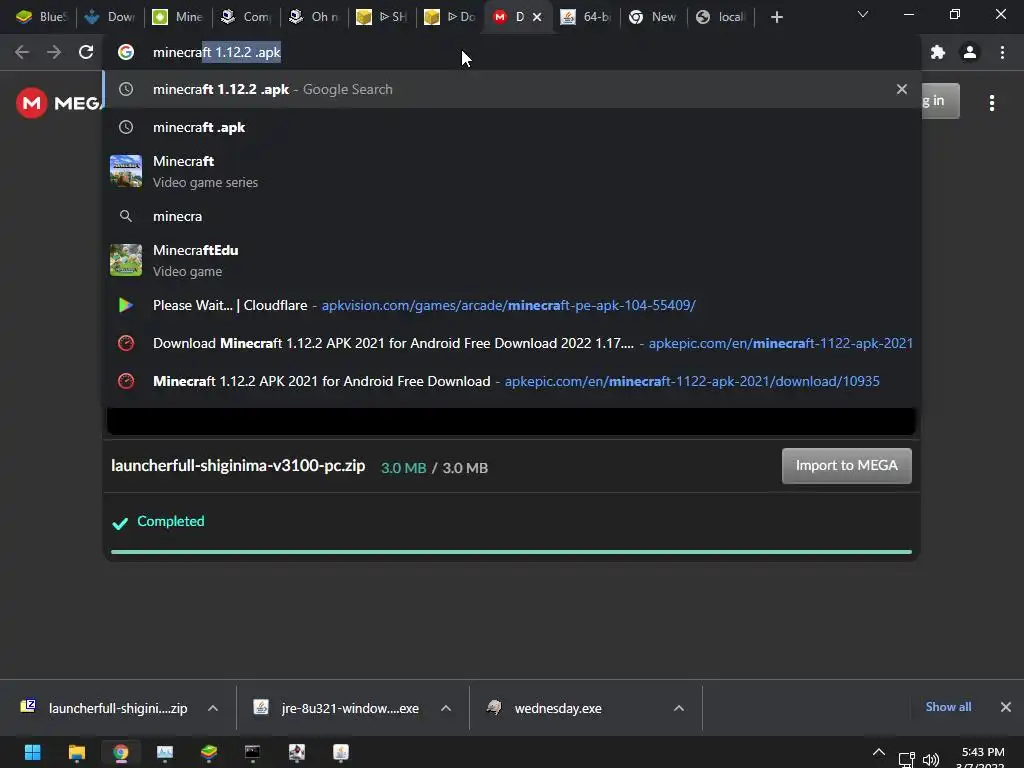Click the launcherfull-shiginima-v3100-pc.zip file name
Screen dimensions: 1024x768
pos(238,466)
